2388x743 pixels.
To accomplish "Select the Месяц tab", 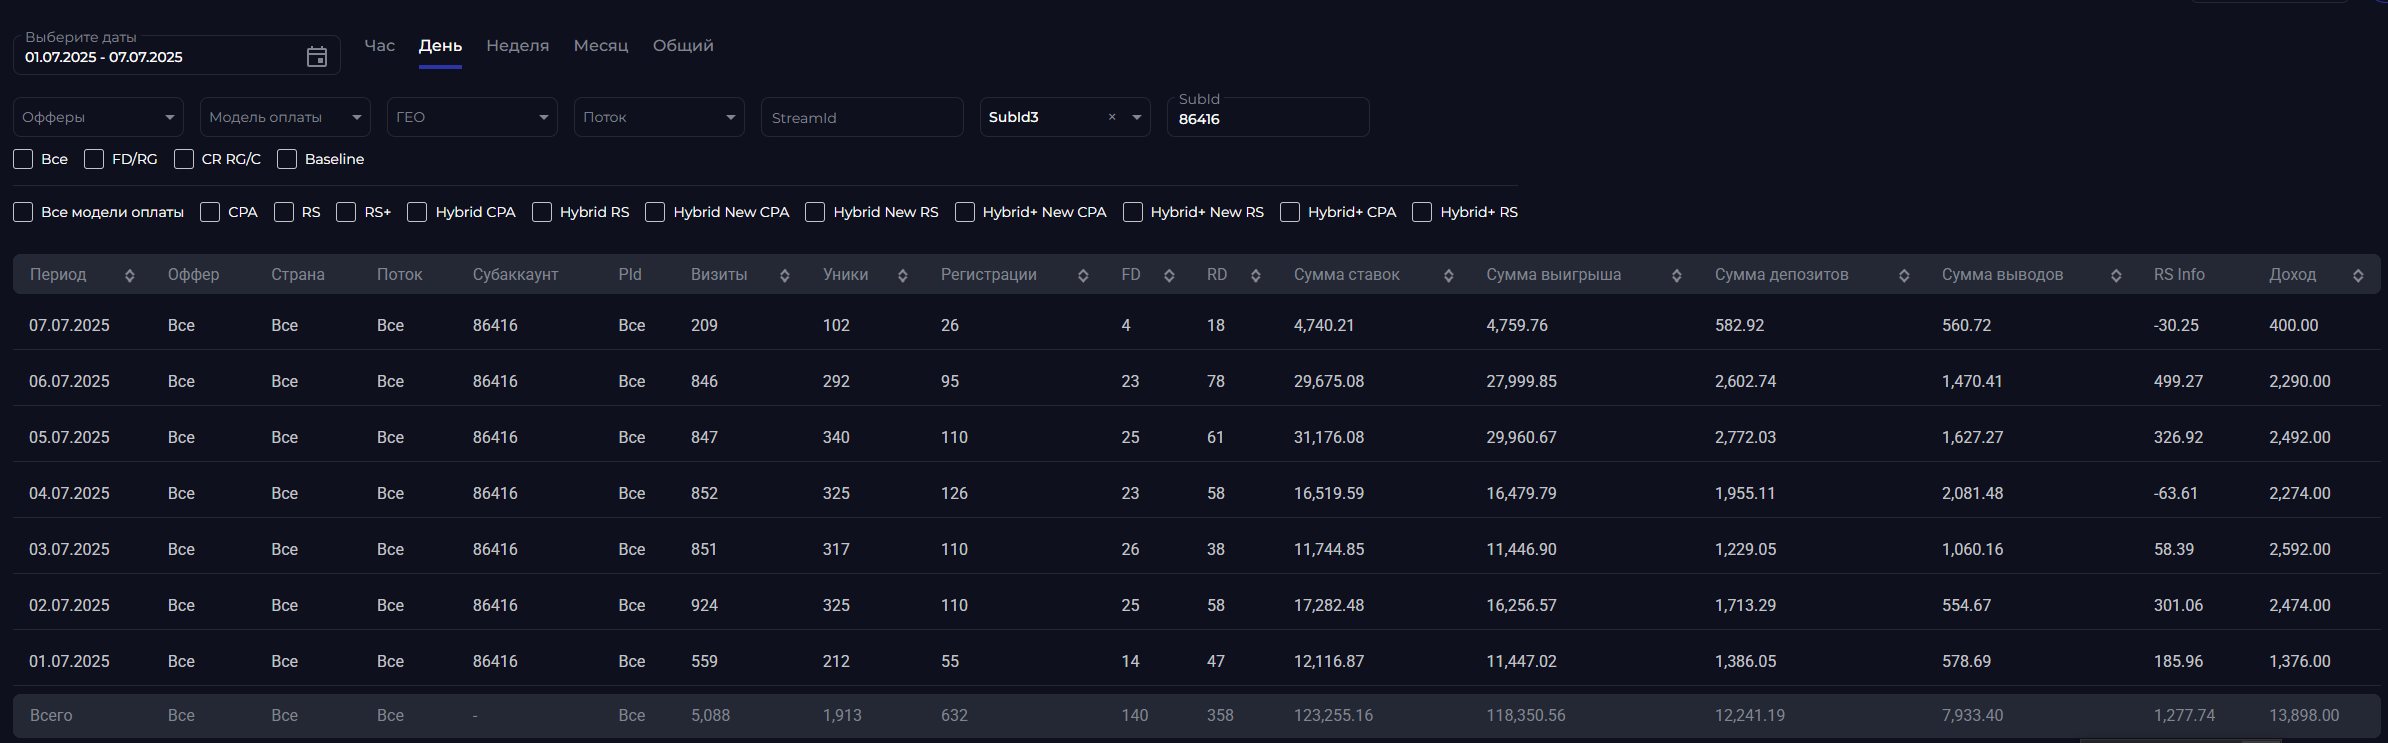I will tap(601, 46).
